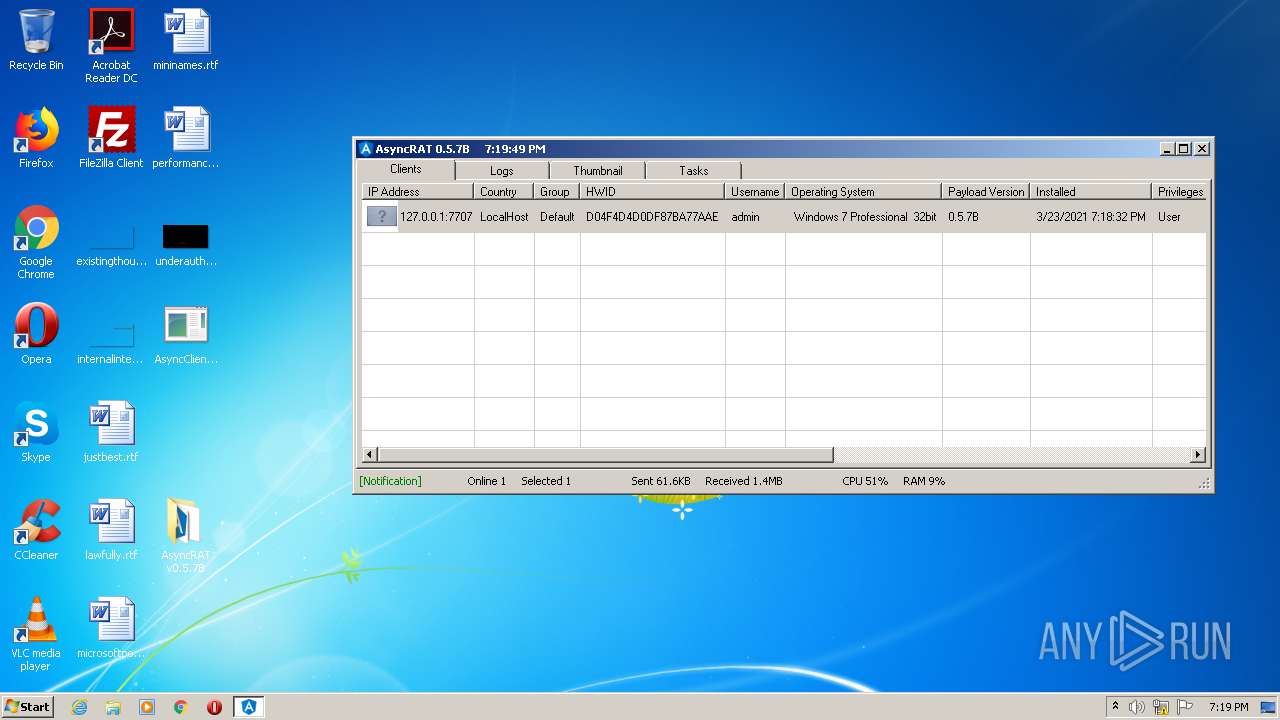Click the horizontal scrollbar thumb
Viewport: 1280px width, 720px height.
[605, 455]
